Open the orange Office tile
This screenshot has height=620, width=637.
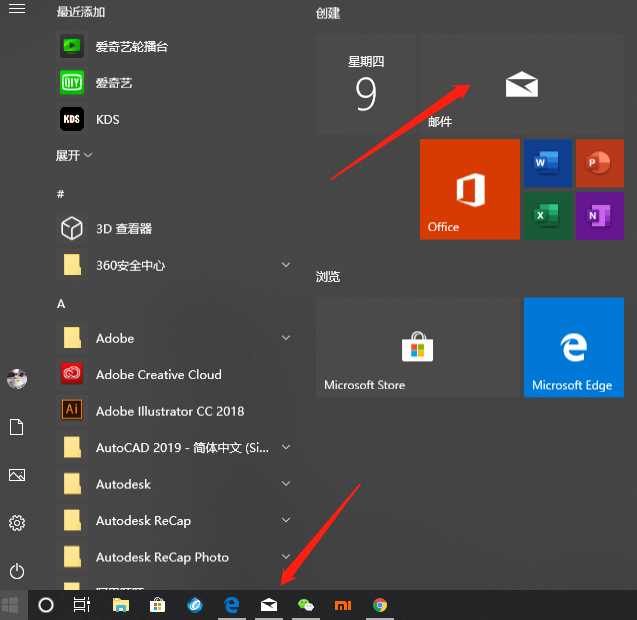click(x=470, y=189)
